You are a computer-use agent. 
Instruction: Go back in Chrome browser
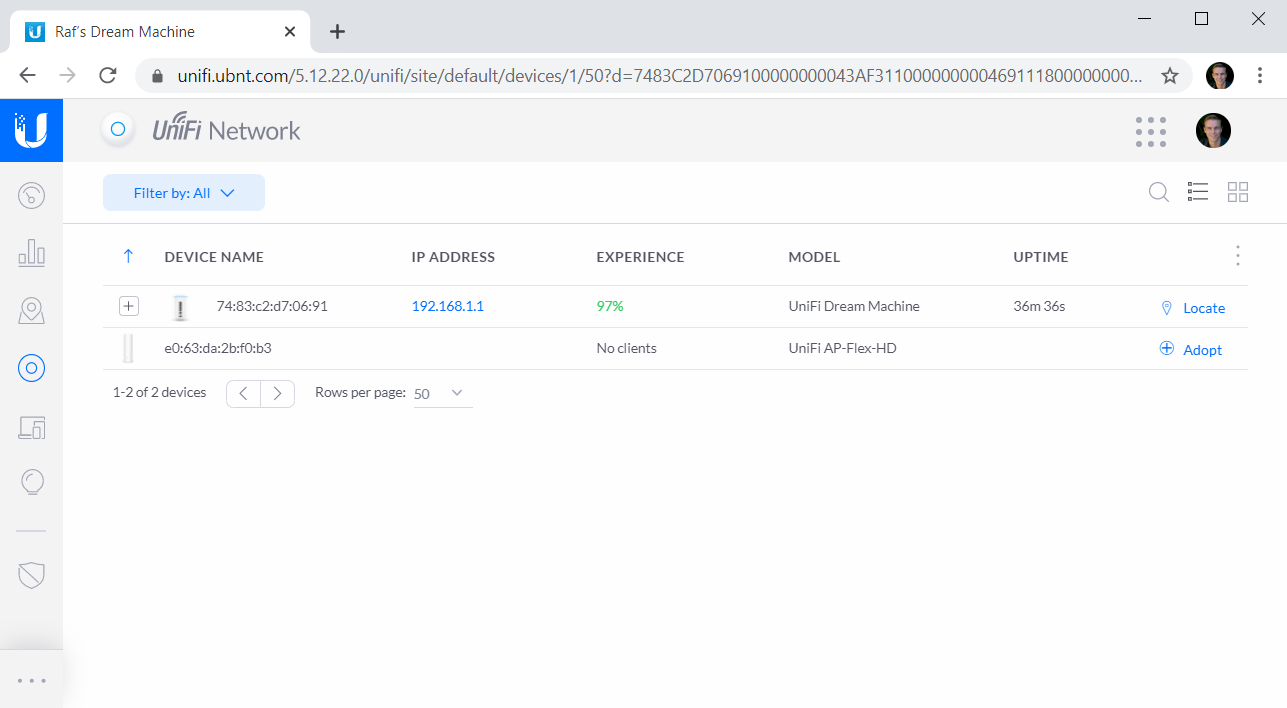(x=27, y=76)
